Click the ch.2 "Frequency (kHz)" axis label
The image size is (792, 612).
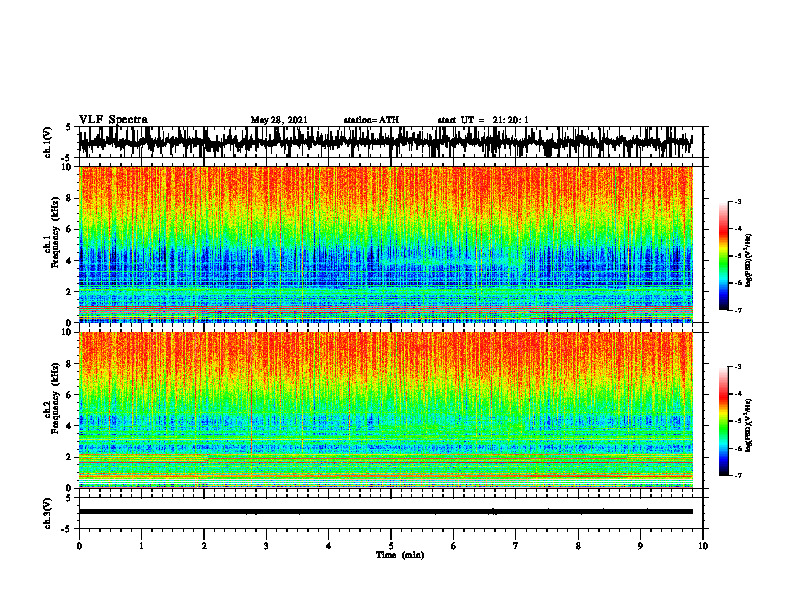tap(56, 397)
